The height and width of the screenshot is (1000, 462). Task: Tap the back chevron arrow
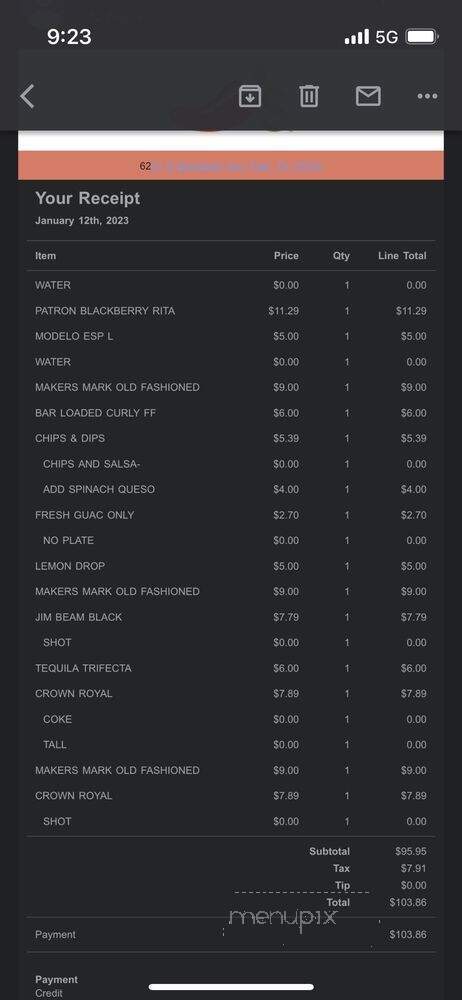coord(27,96)
